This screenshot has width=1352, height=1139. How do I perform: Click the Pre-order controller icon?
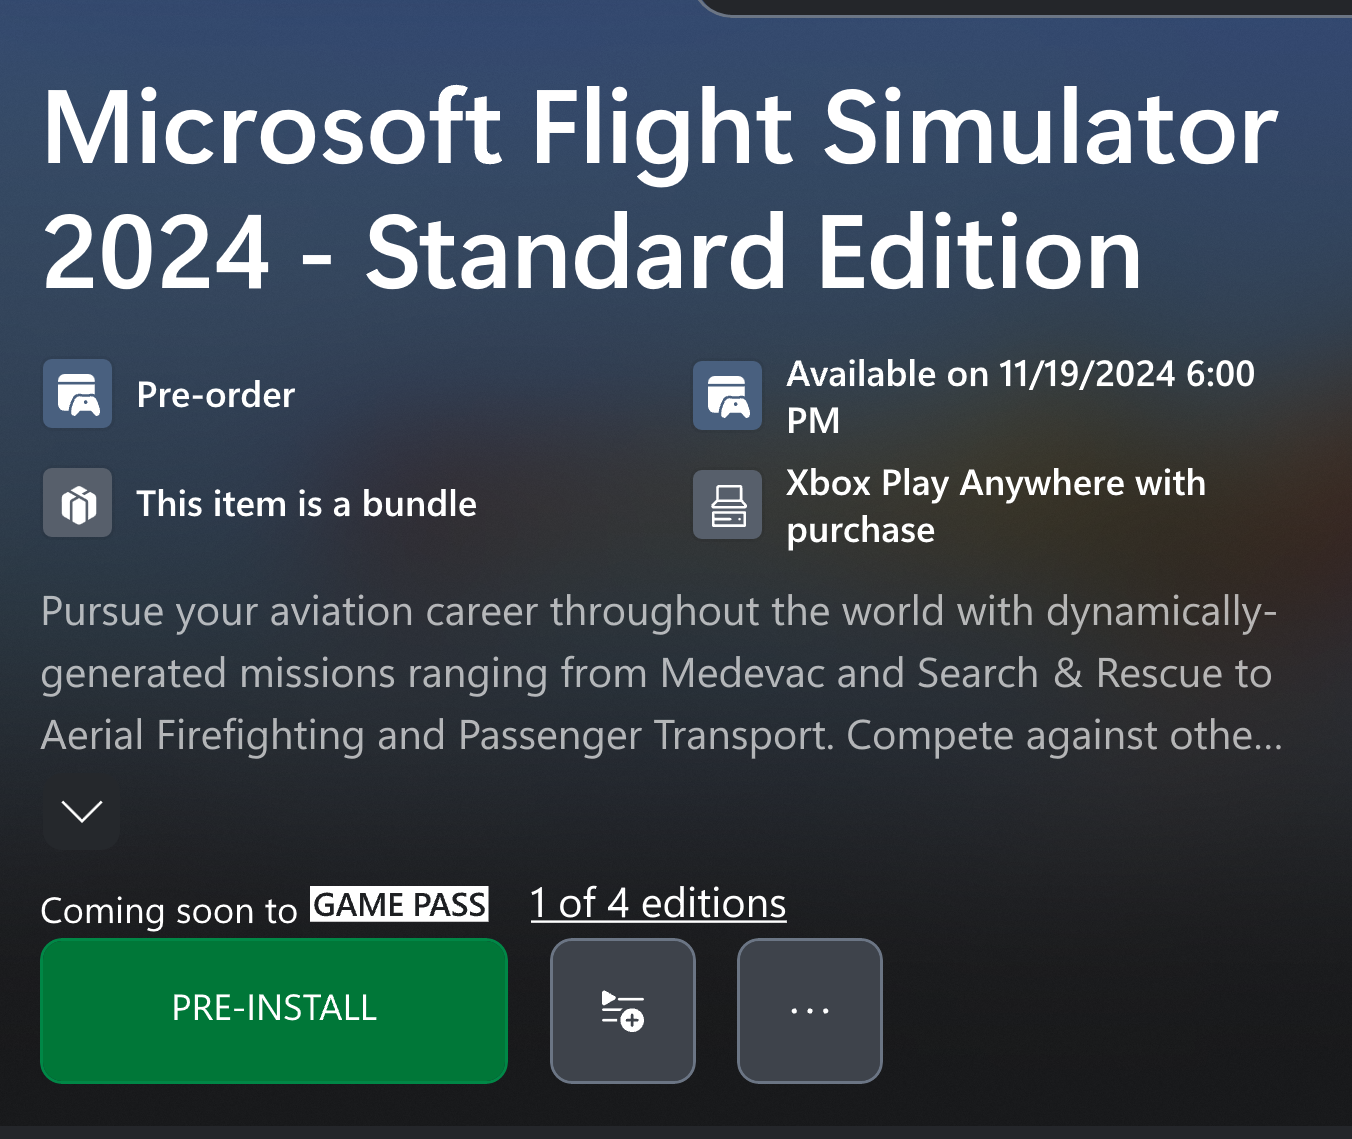coord(77,394)
